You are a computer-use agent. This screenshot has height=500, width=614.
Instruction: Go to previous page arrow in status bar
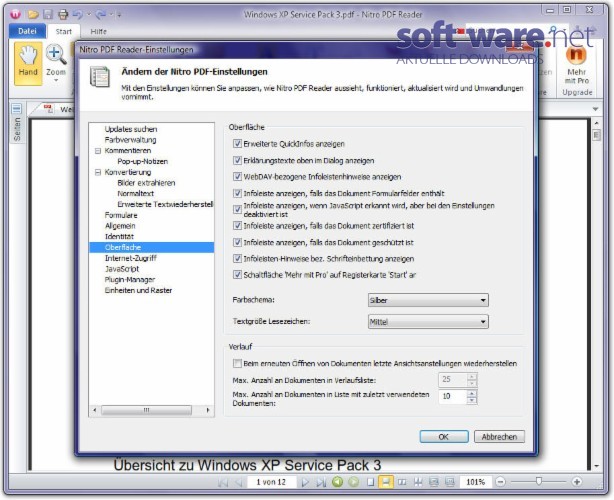238,482
